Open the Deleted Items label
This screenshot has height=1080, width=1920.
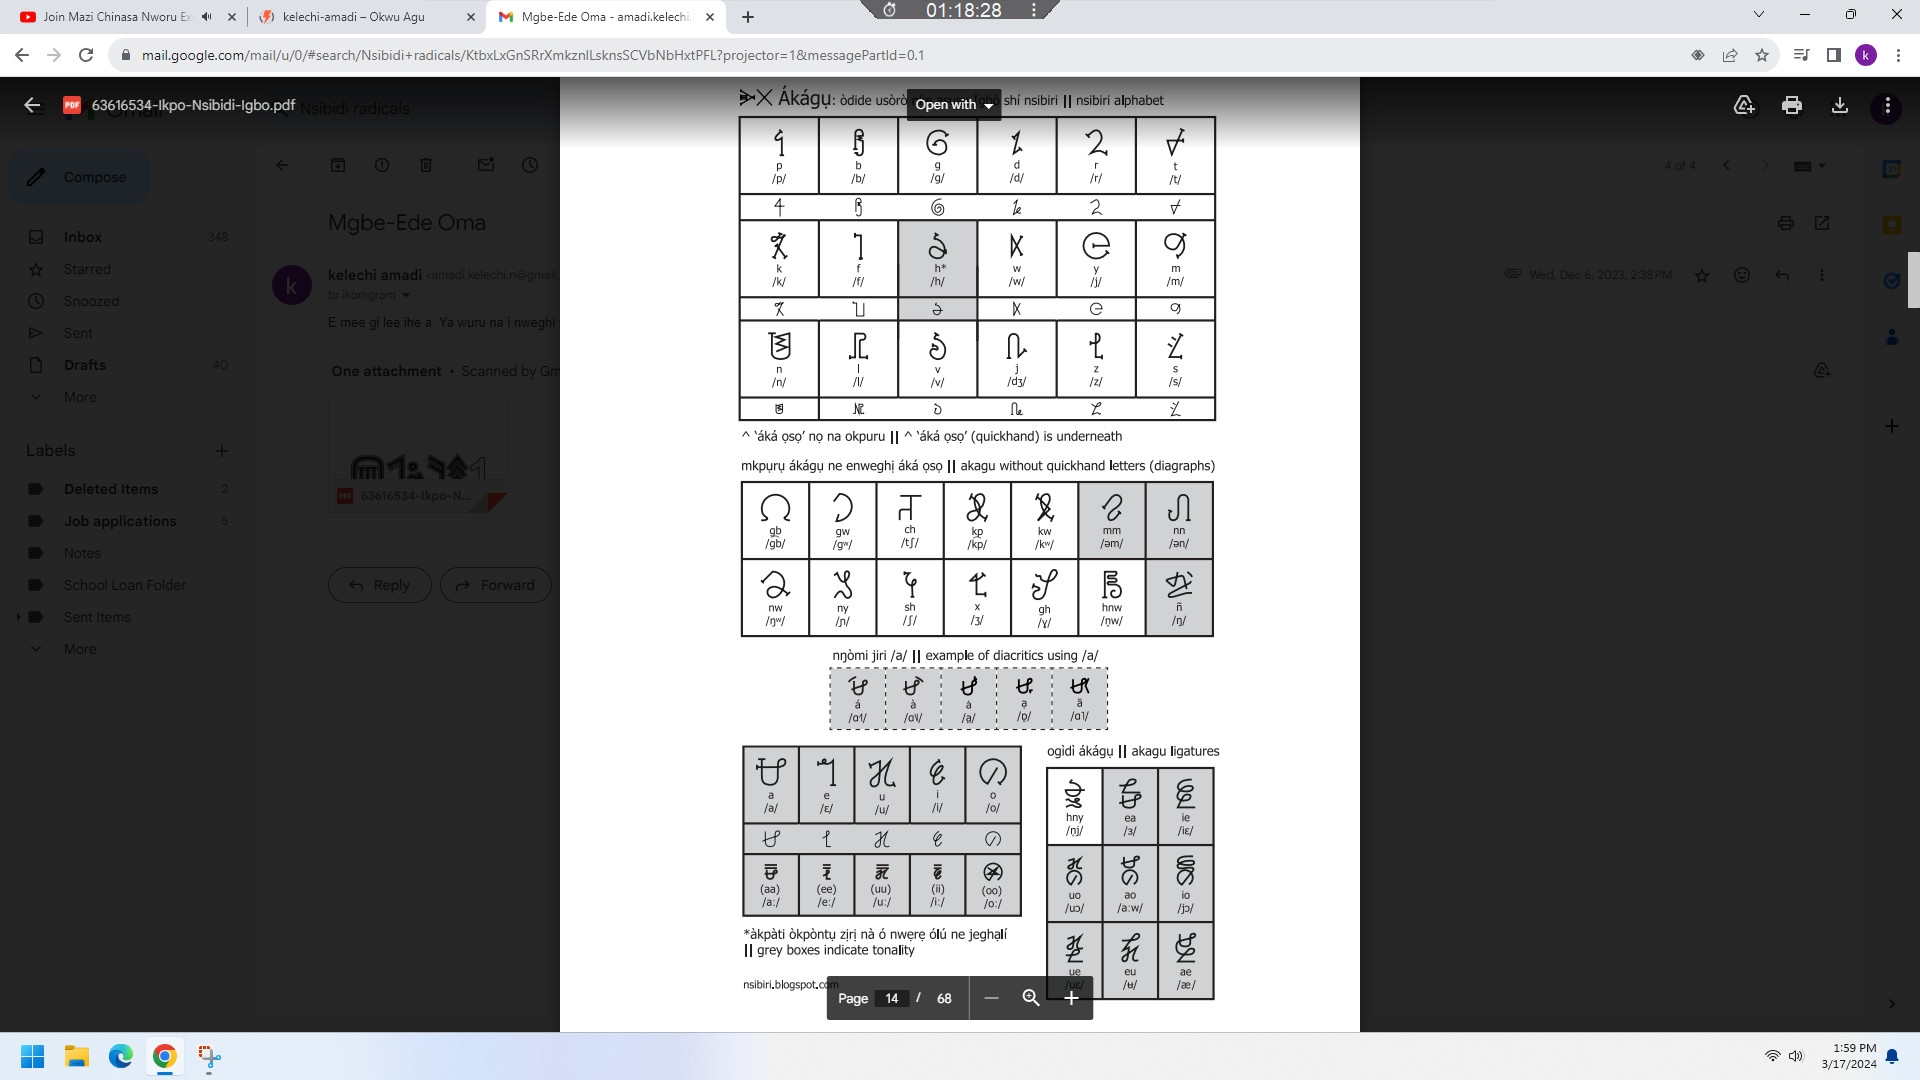(x=111, y=489)
